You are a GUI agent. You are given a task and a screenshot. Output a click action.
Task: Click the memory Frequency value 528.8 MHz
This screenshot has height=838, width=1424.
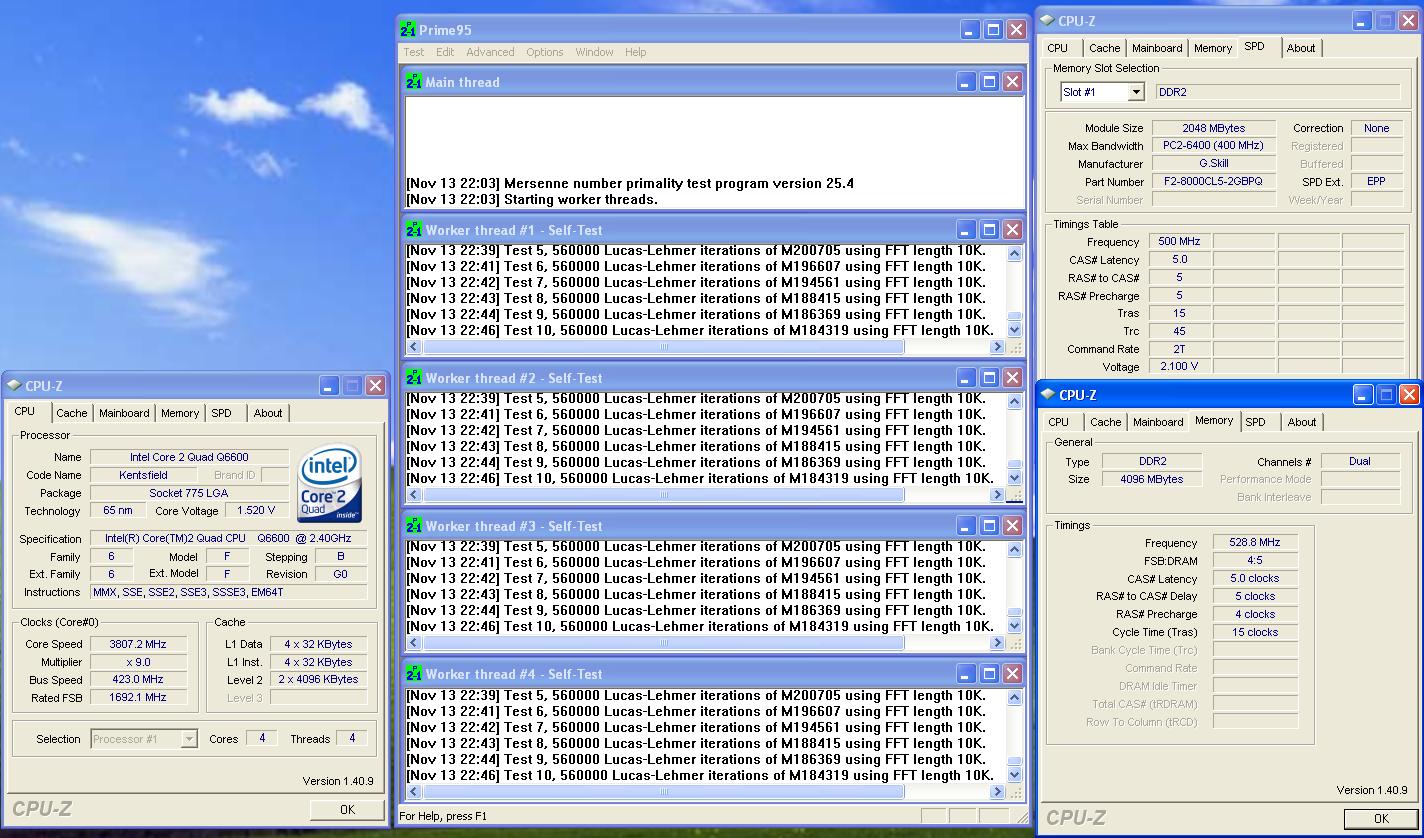[1254, 542]
